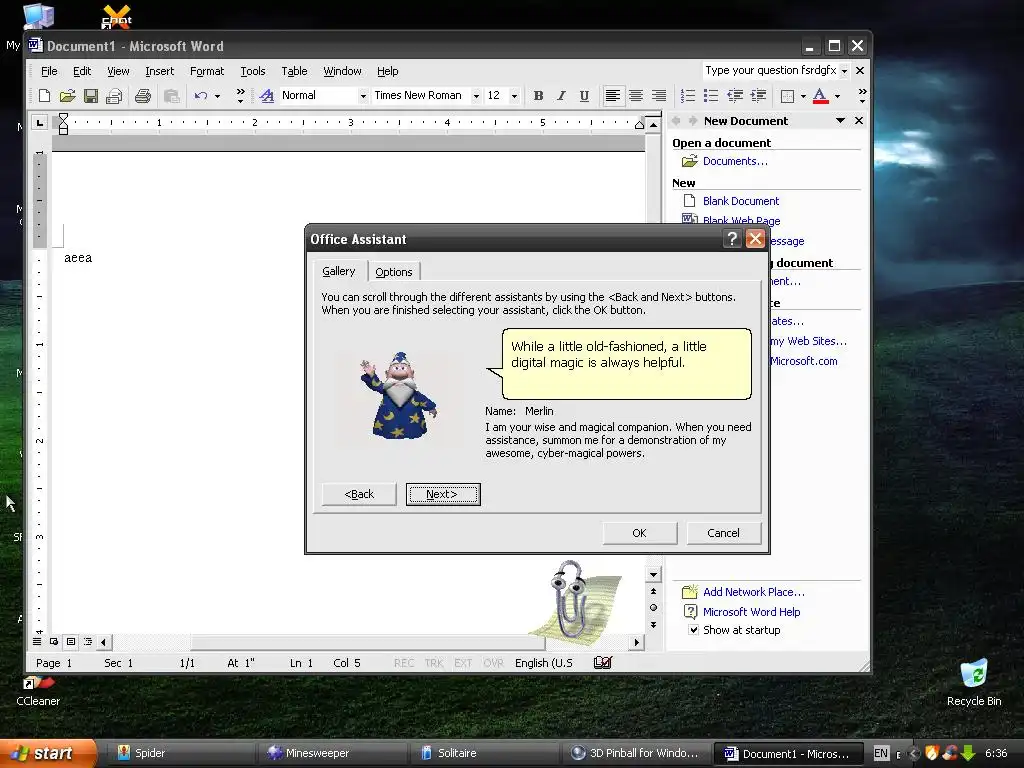This screenshot has width=1024, height=768.
Task: Show more Standard toolbar options chevron
Action: pos(240,96)
